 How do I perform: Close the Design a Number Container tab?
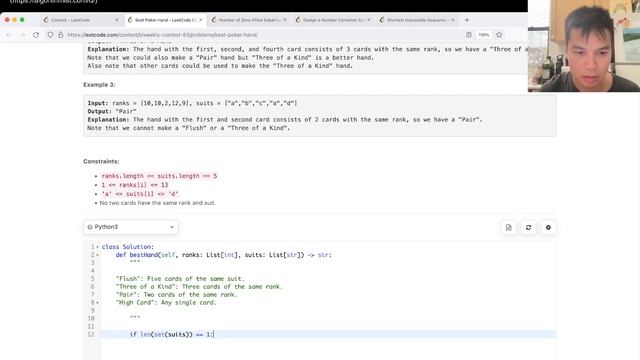369,20
